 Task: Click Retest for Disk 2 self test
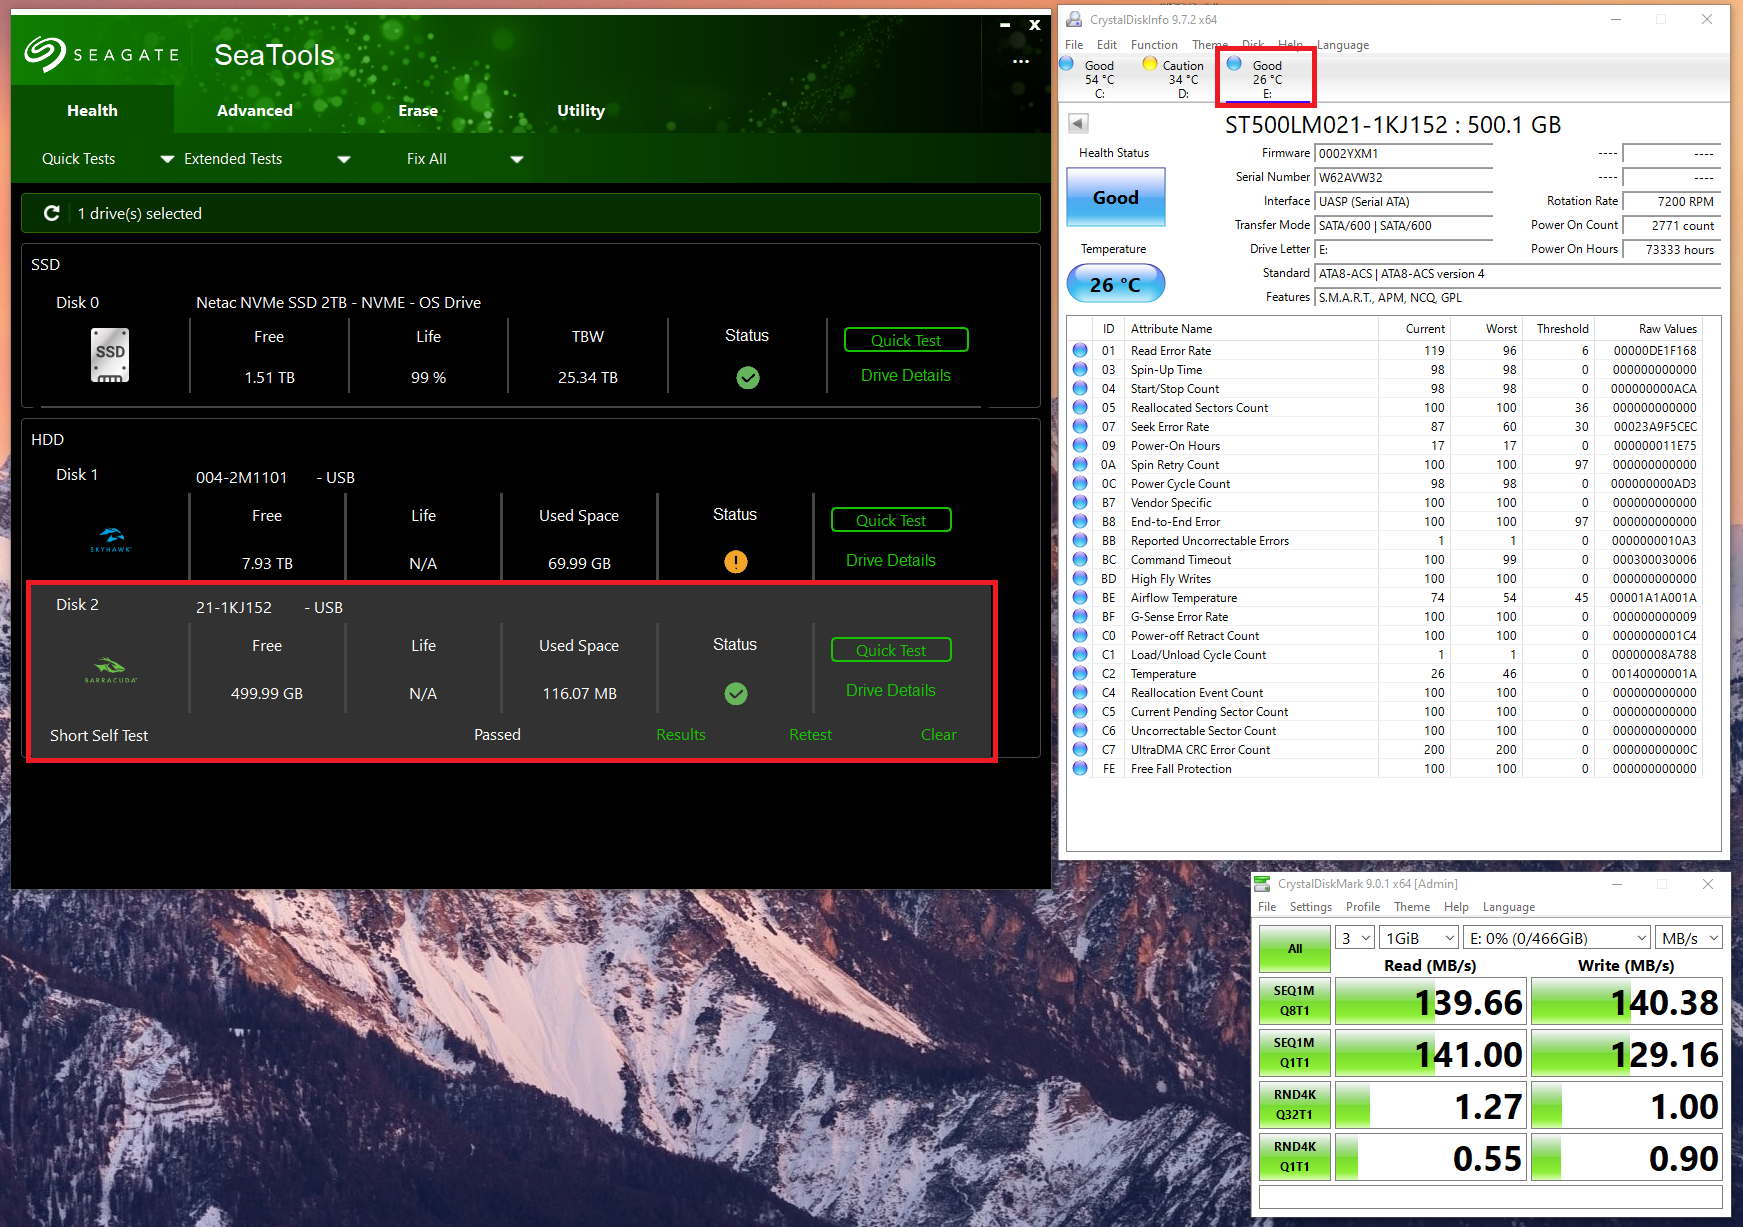point(810,735)
